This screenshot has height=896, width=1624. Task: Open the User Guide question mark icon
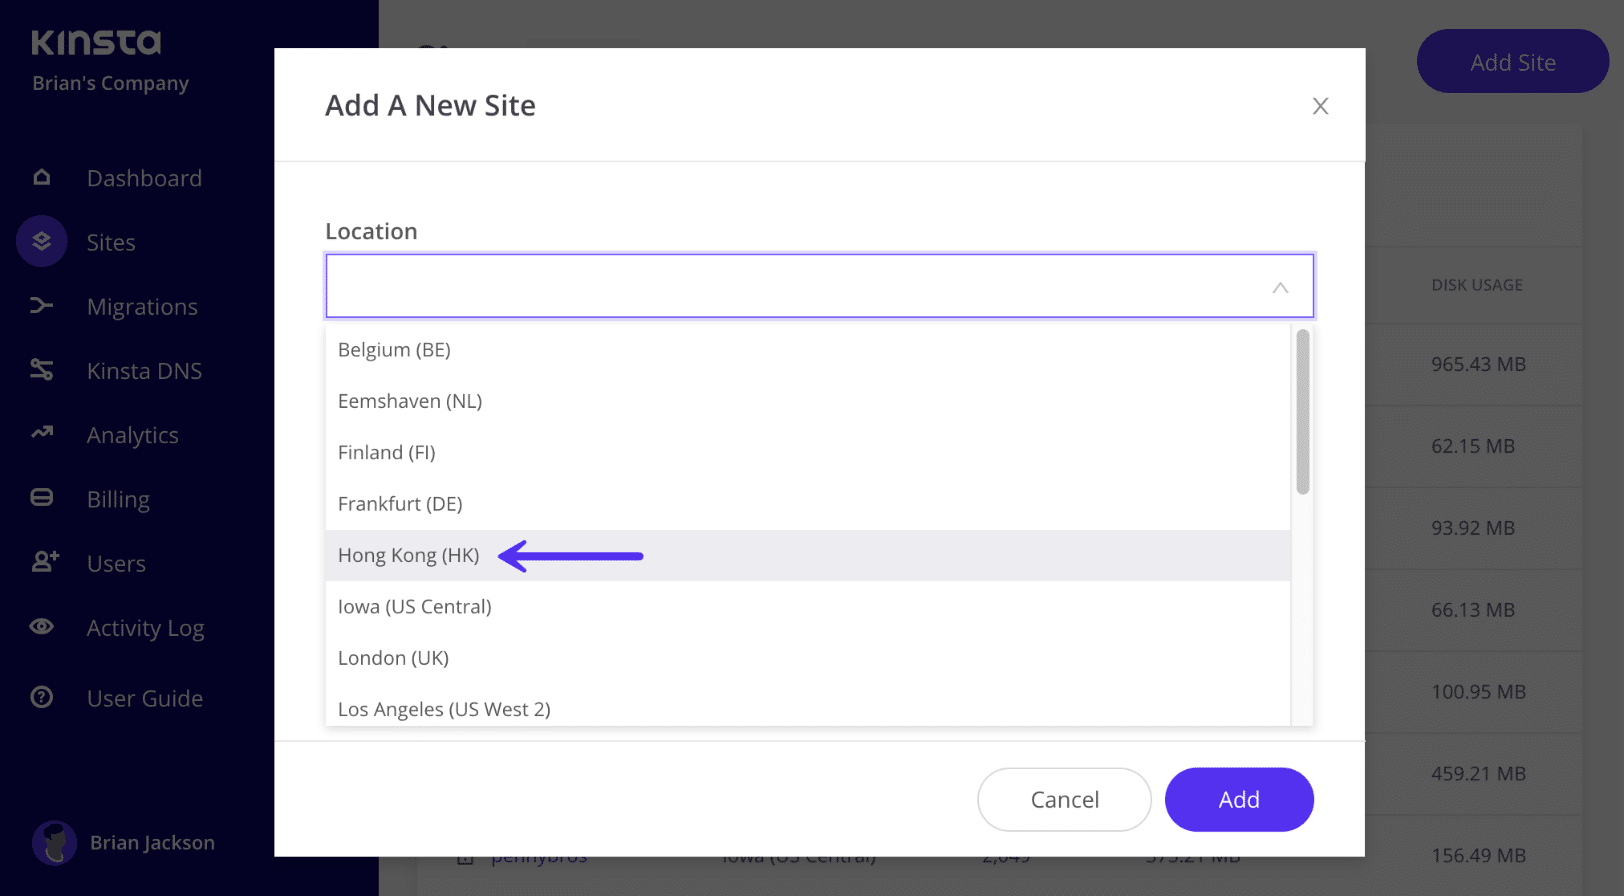41,698
